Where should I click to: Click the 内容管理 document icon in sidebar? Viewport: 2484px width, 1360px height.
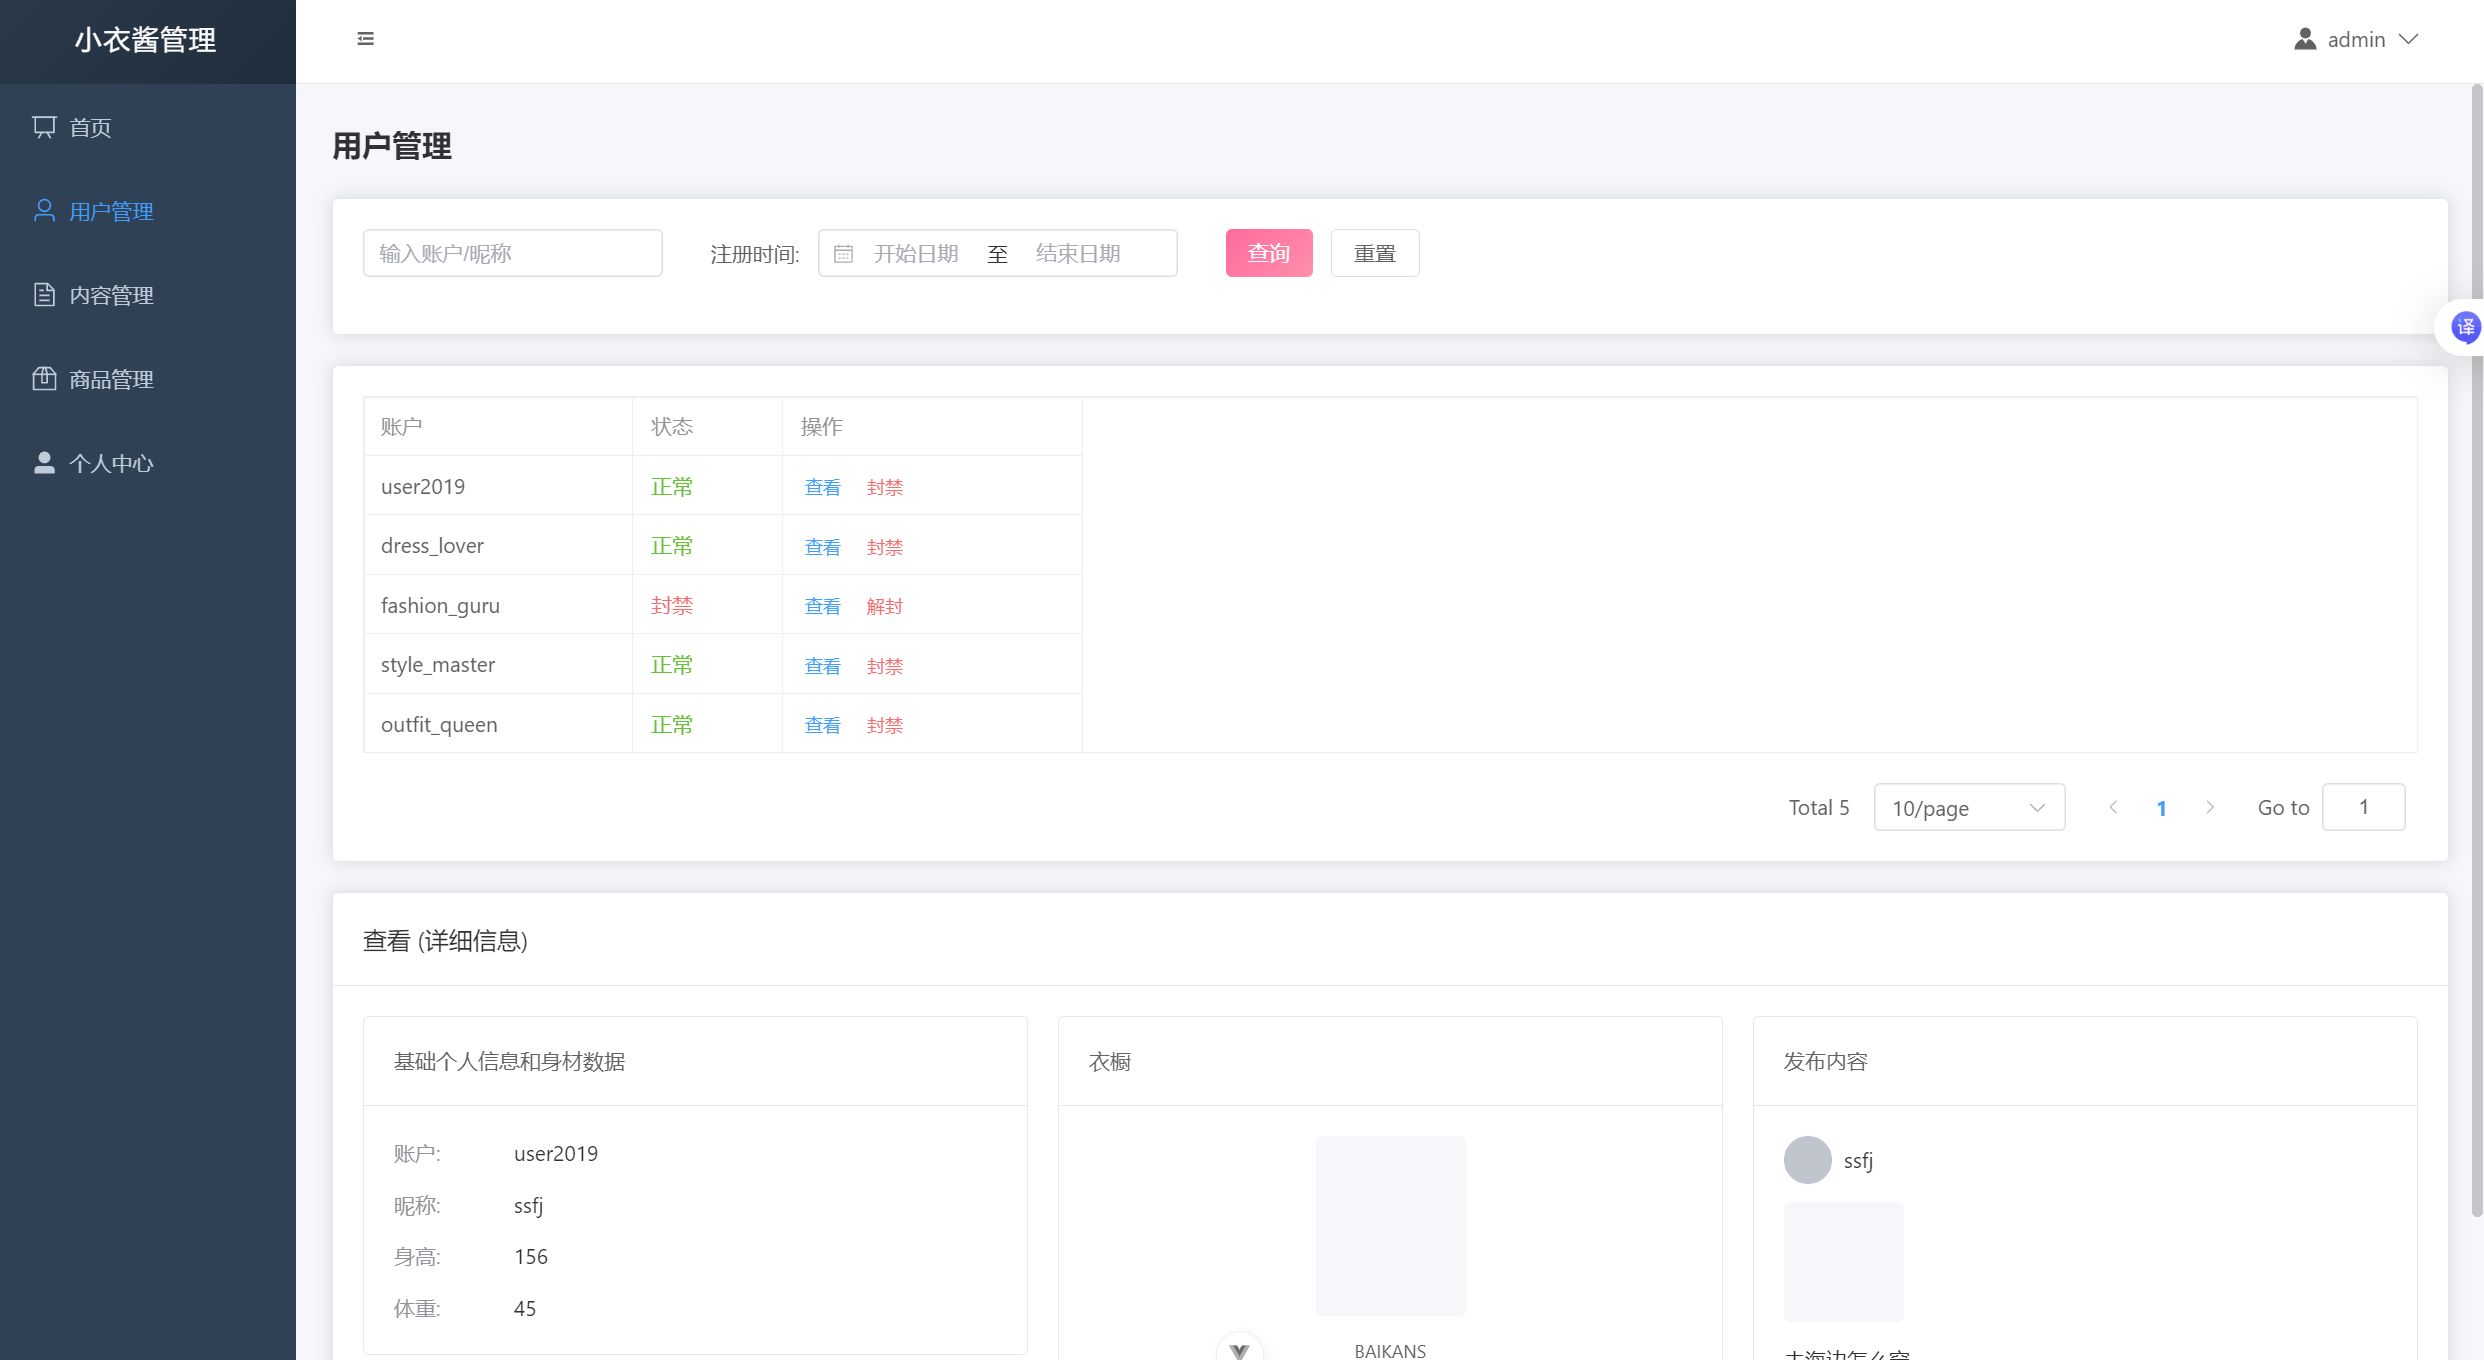click(44, 295)
